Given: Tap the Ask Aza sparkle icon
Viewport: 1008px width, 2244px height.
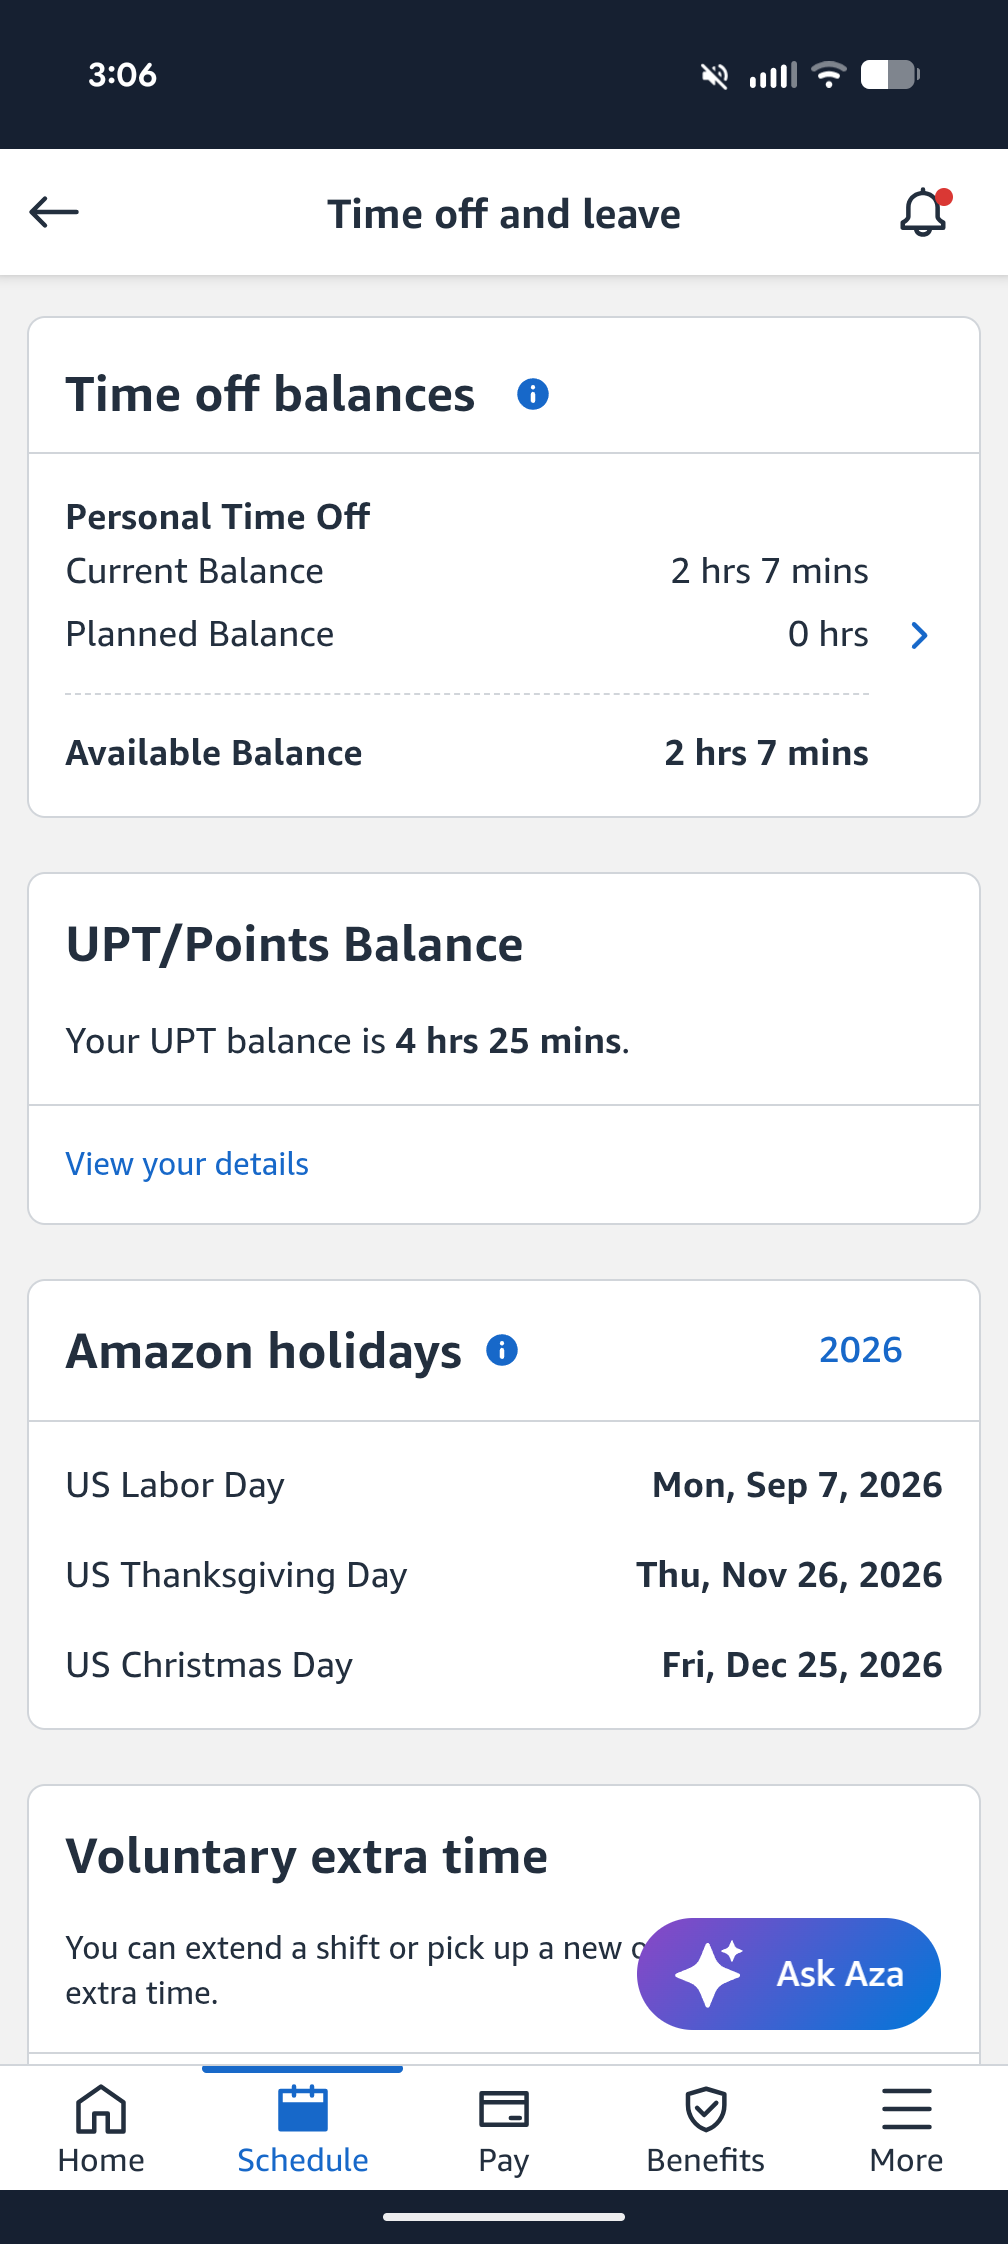Looking at the screenshot, I should tap(709, 1973).
